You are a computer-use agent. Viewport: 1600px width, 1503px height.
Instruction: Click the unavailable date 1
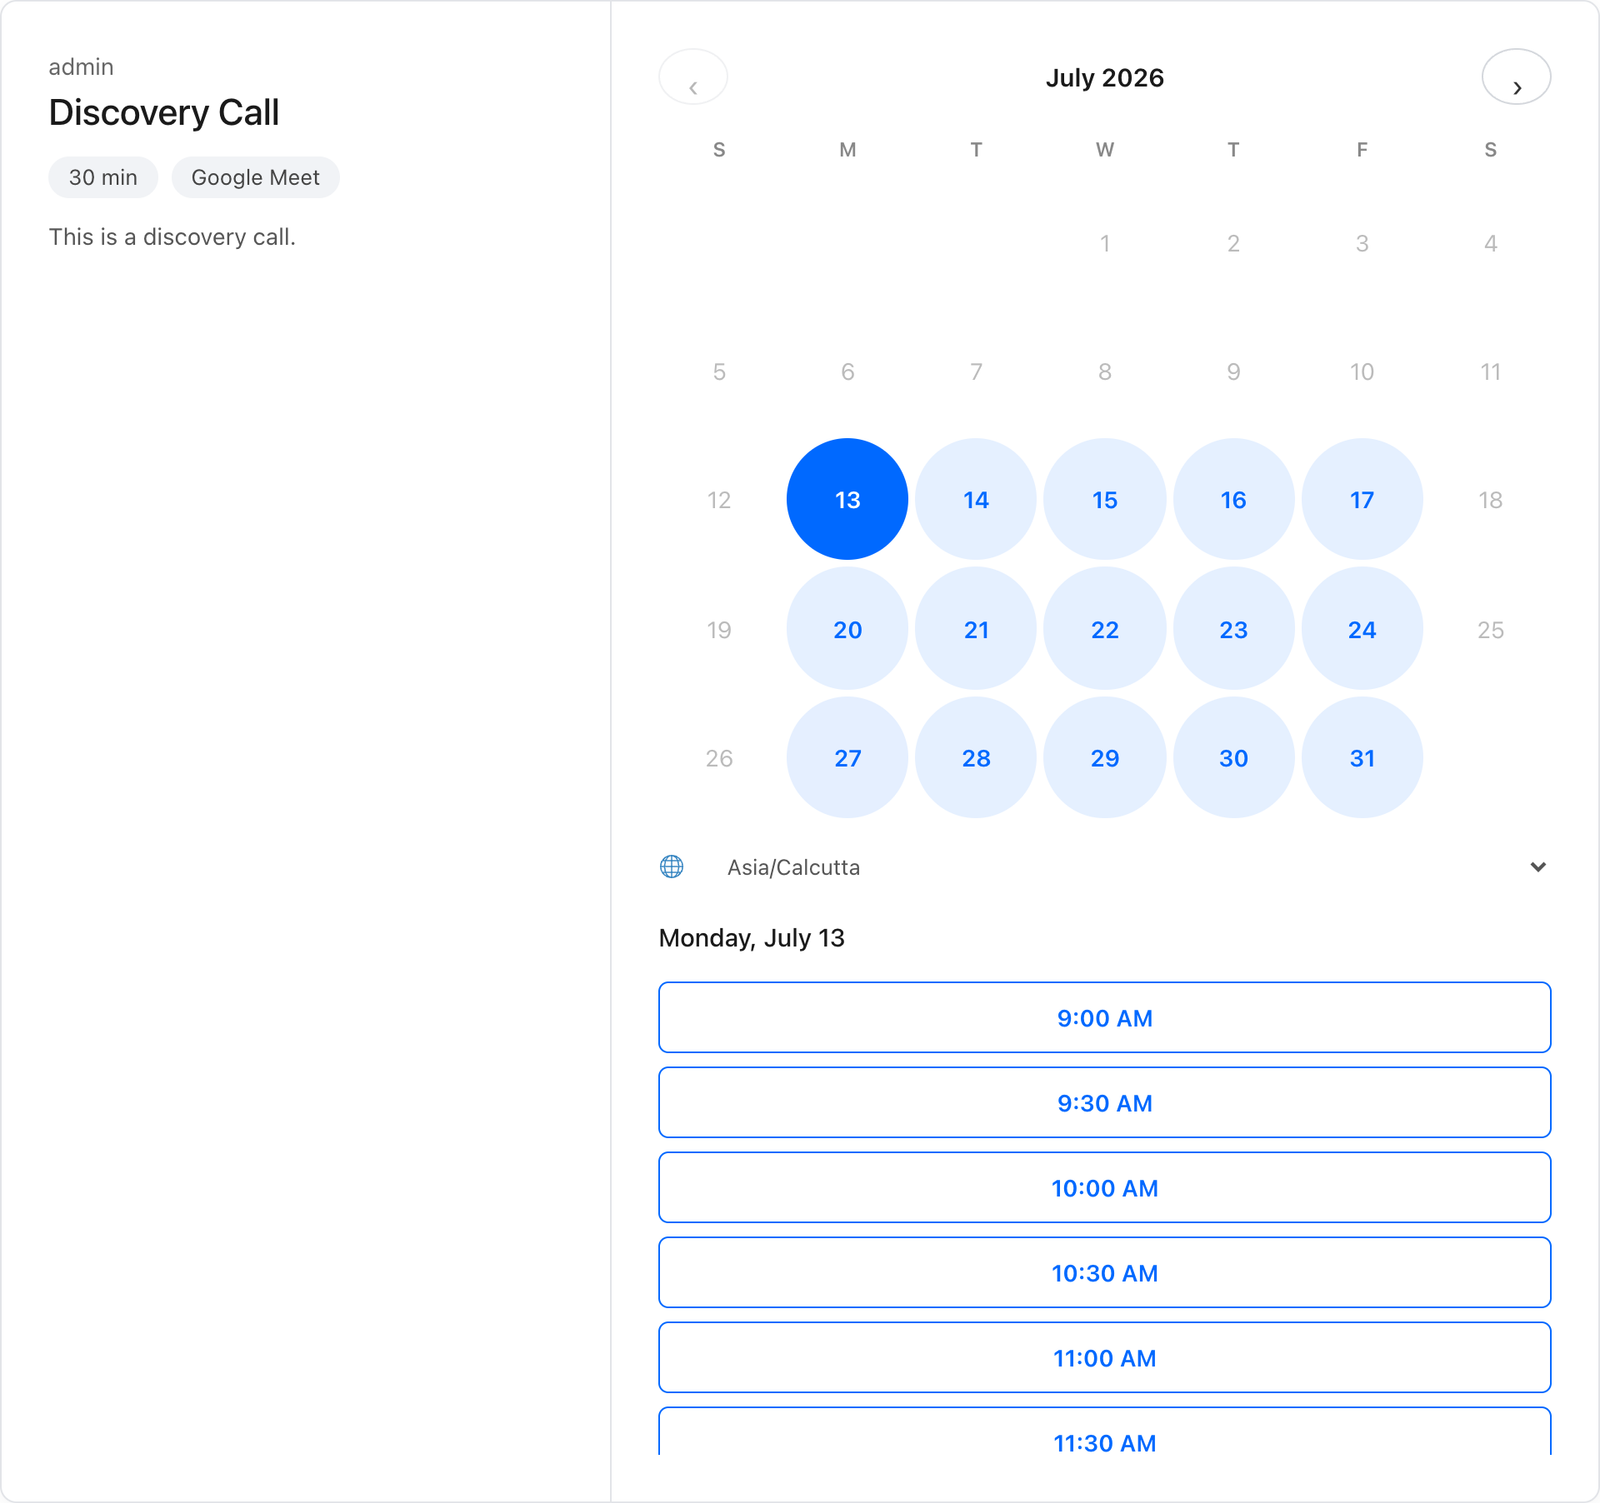tap(1105, 243)
